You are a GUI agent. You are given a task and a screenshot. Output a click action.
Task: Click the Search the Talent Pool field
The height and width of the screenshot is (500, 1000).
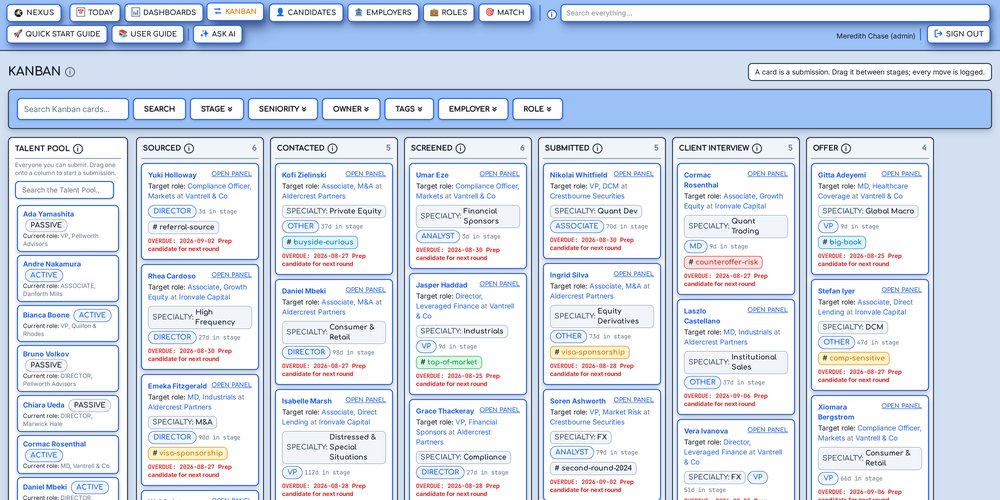pos(64,190)
